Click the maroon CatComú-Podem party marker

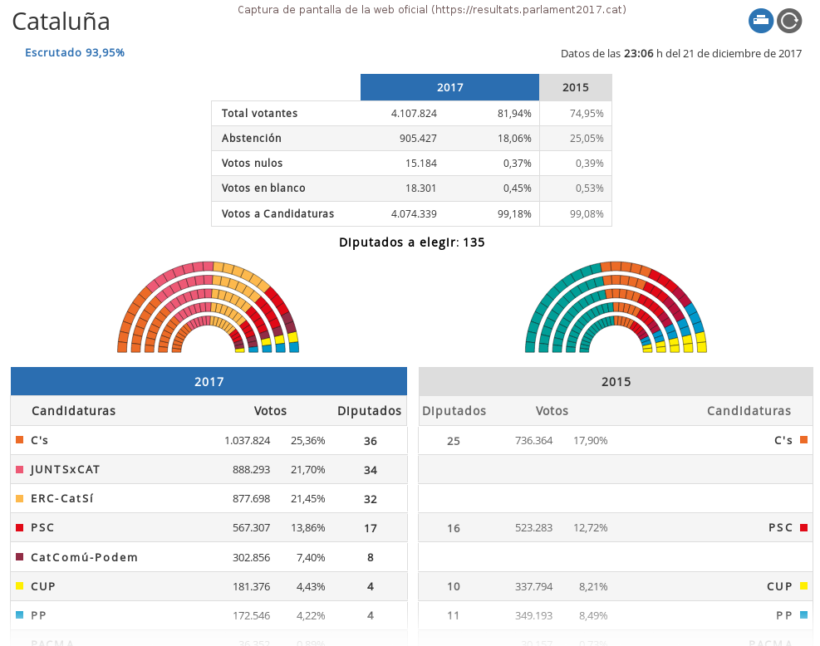(x=19, y=557)
